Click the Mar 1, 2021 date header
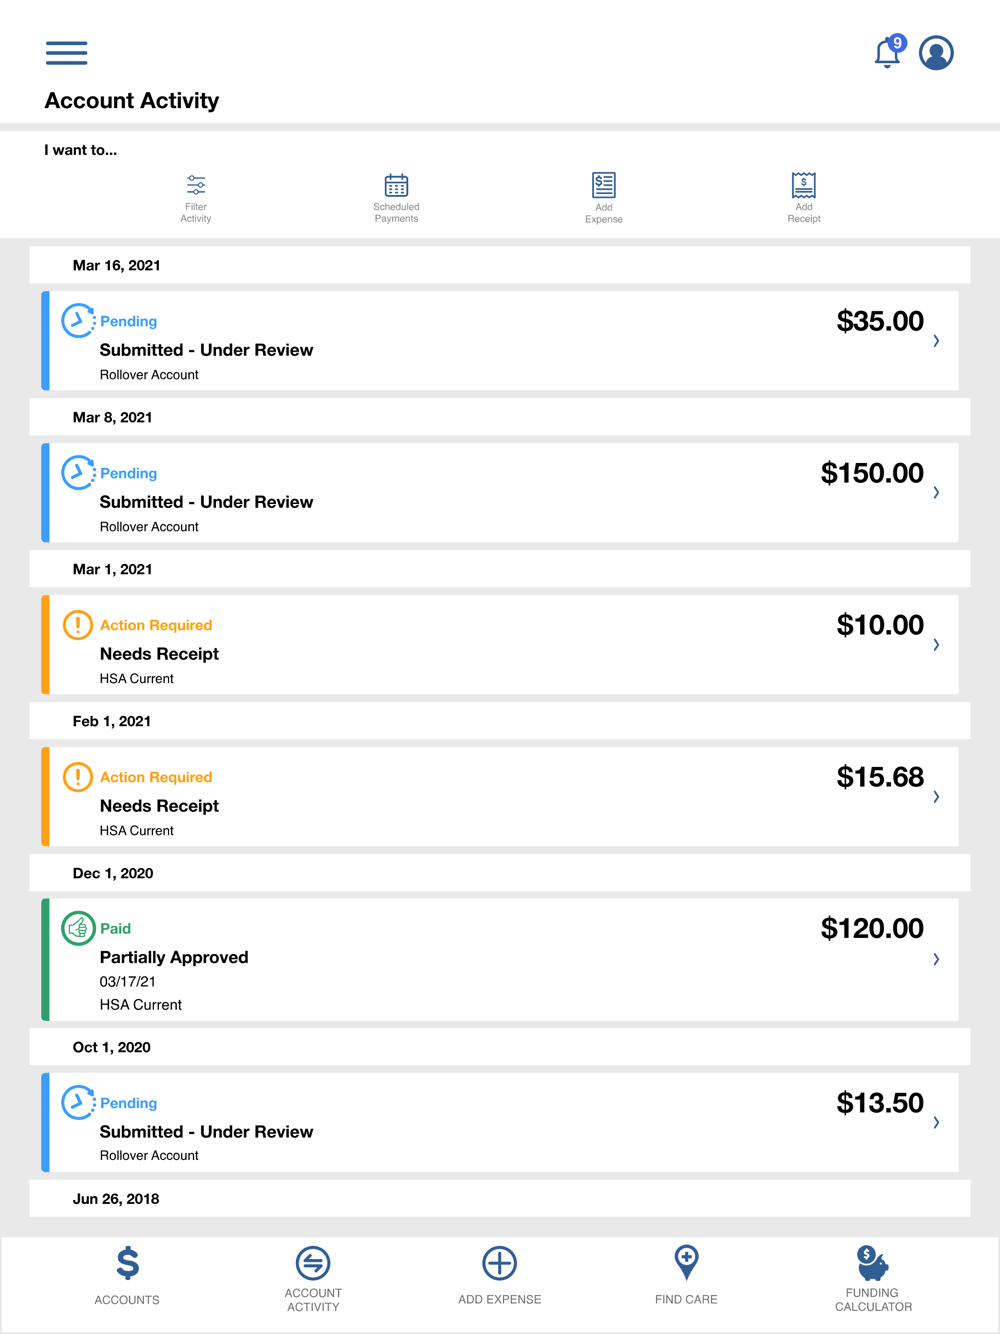 [x=500, y=569]
